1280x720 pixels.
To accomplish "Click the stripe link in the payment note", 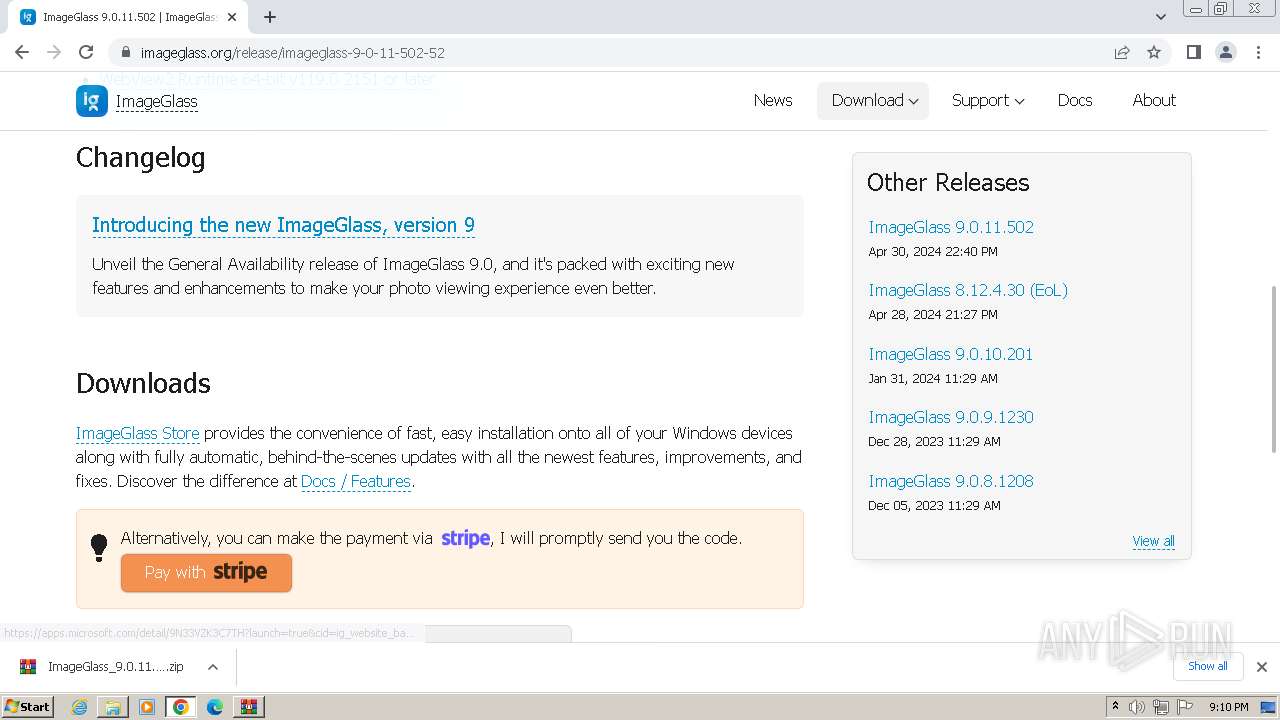I will [465, 538].
